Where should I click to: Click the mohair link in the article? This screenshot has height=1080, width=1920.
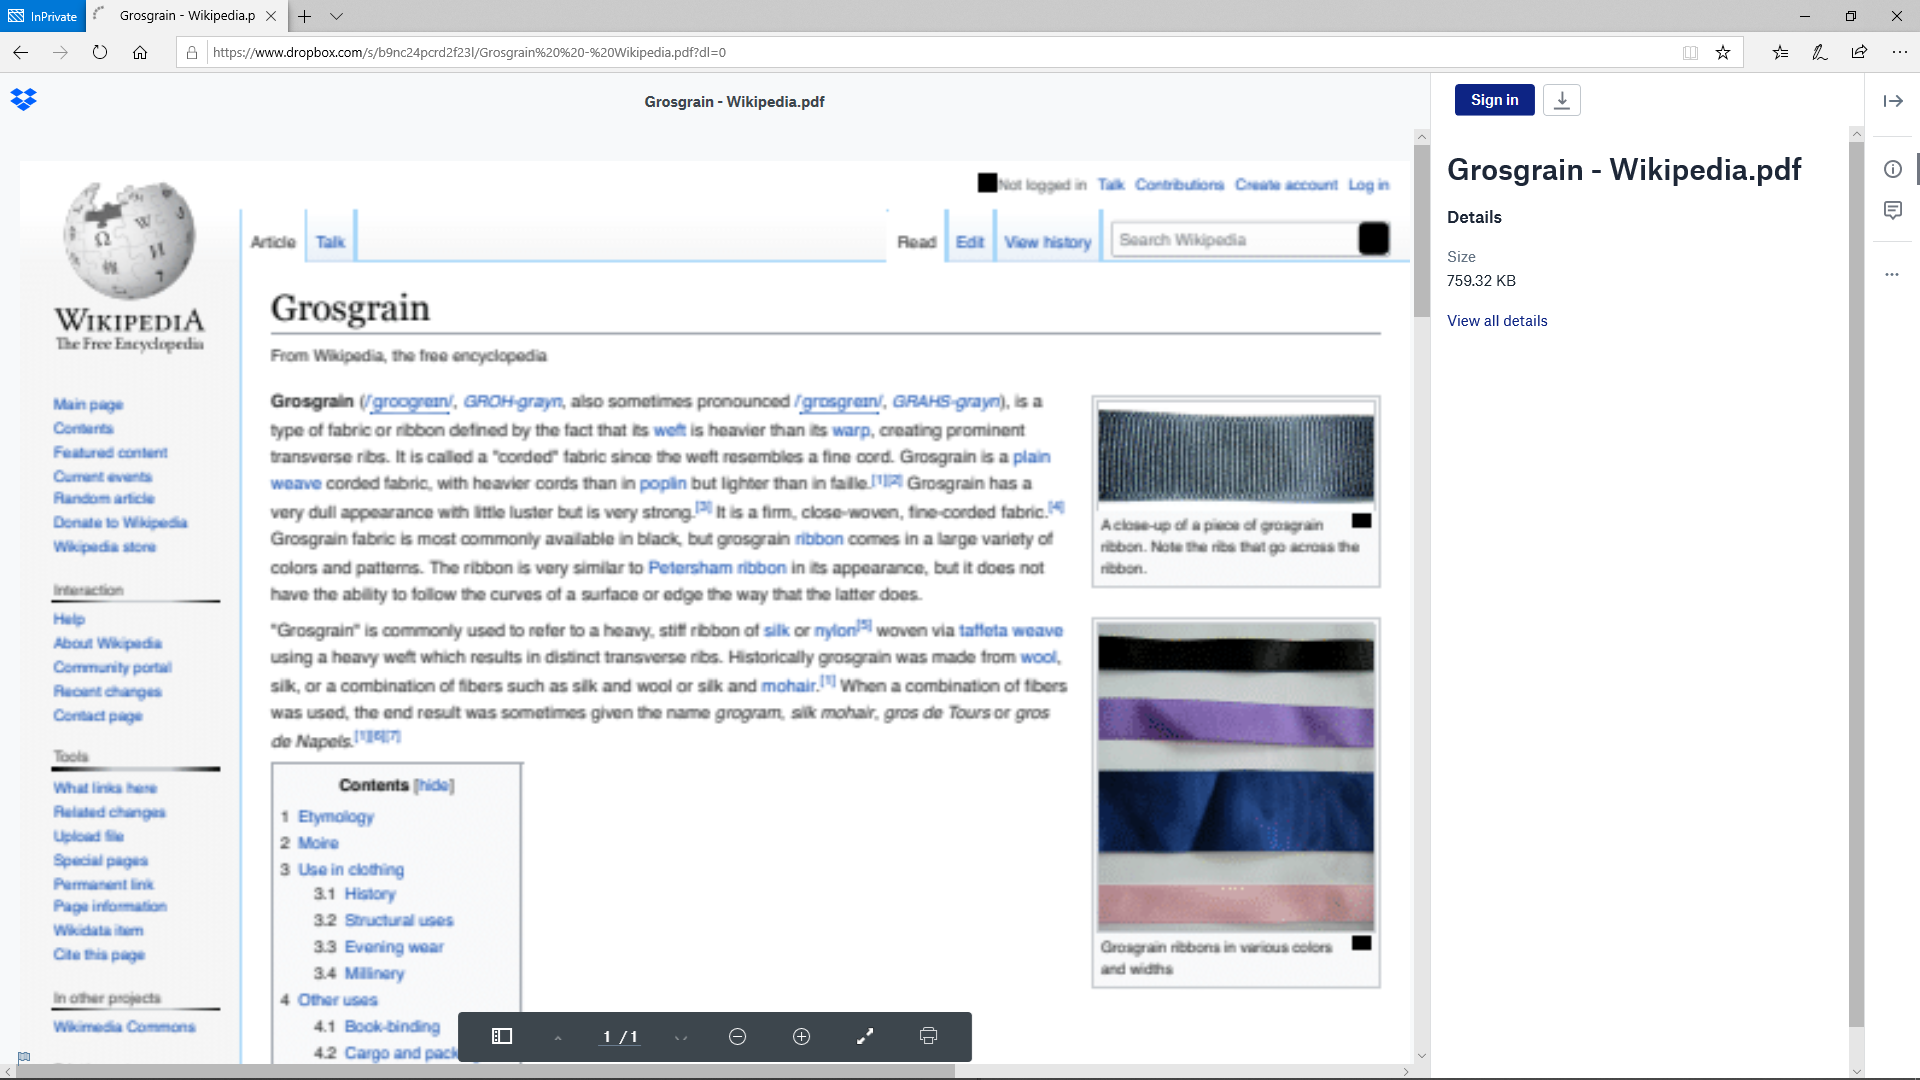tap(788, 686)
